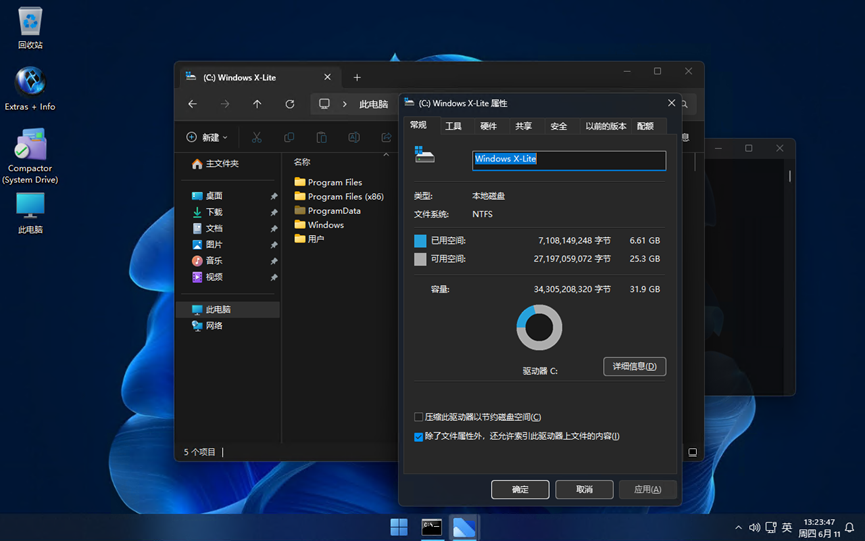
Task: Click the Copy toolbar icon
Action: pos(289,137)
